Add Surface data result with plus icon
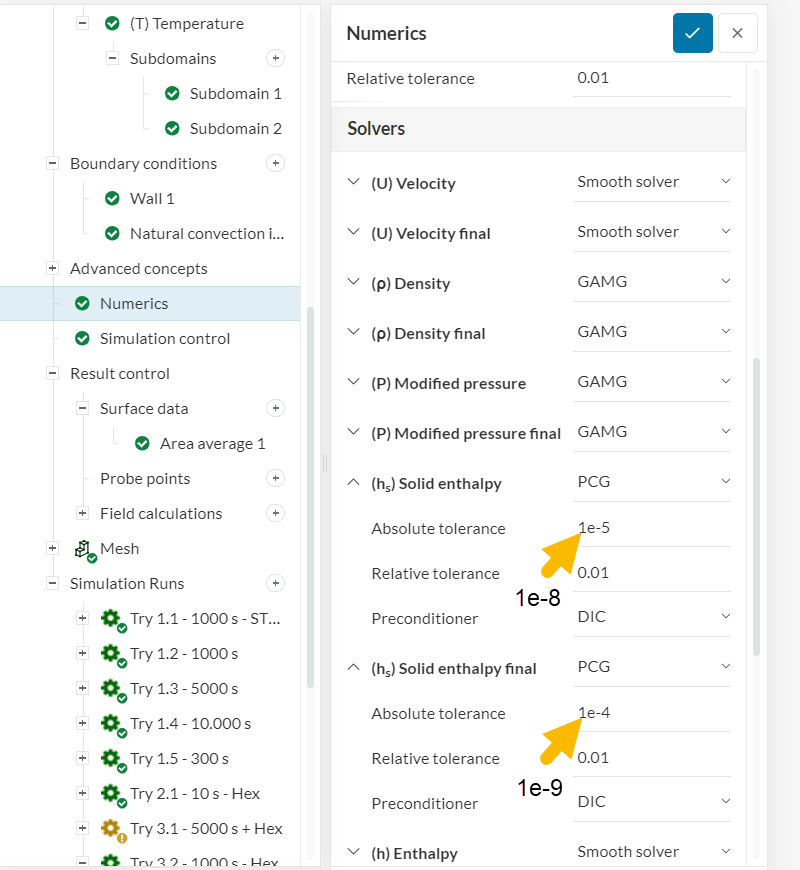The height and width of the screenshot is (870, 800). tap(277, 408)
